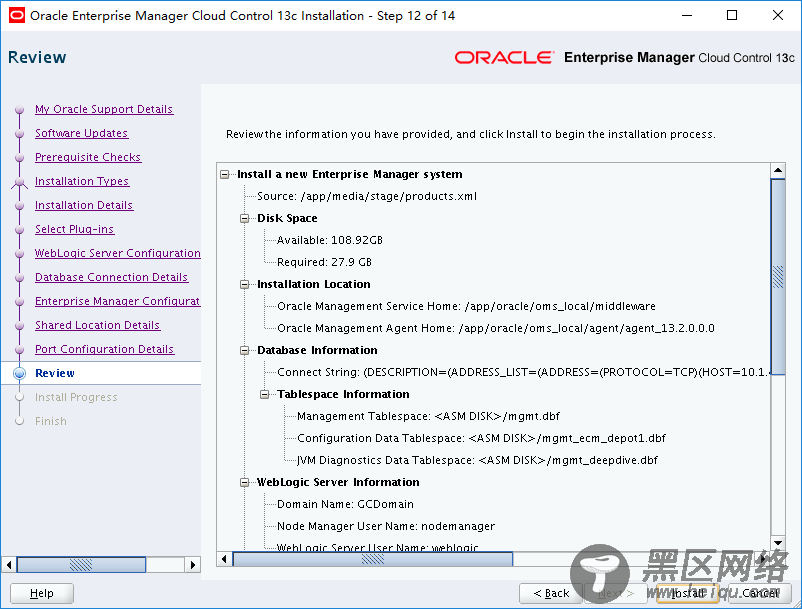Image resolution: width=802 pixels, height=609 pixels.
Task: Jump to the Installation Types step
Action: click(82, 181)
